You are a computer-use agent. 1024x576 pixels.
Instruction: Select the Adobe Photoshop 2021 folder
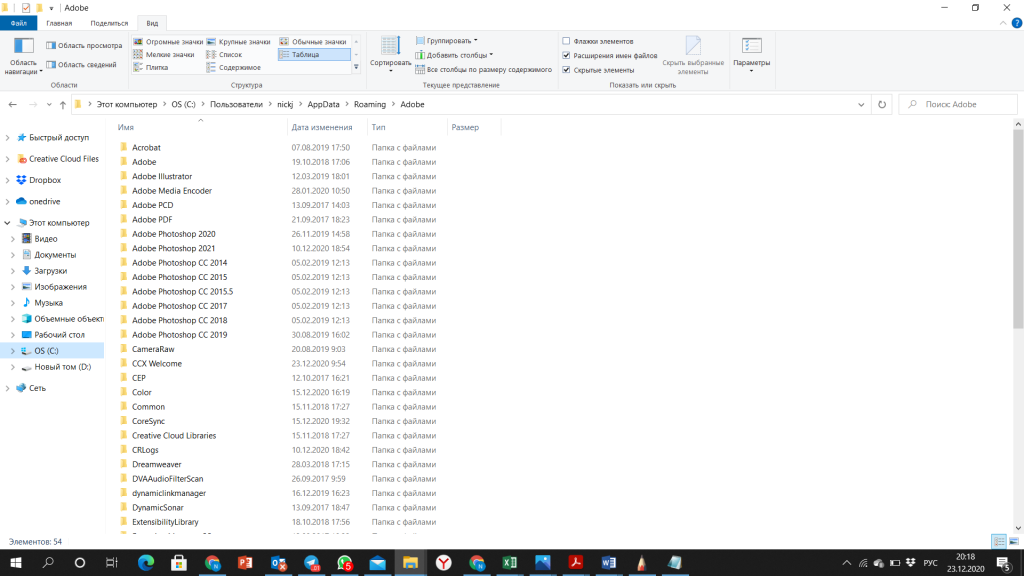(173, 248)
